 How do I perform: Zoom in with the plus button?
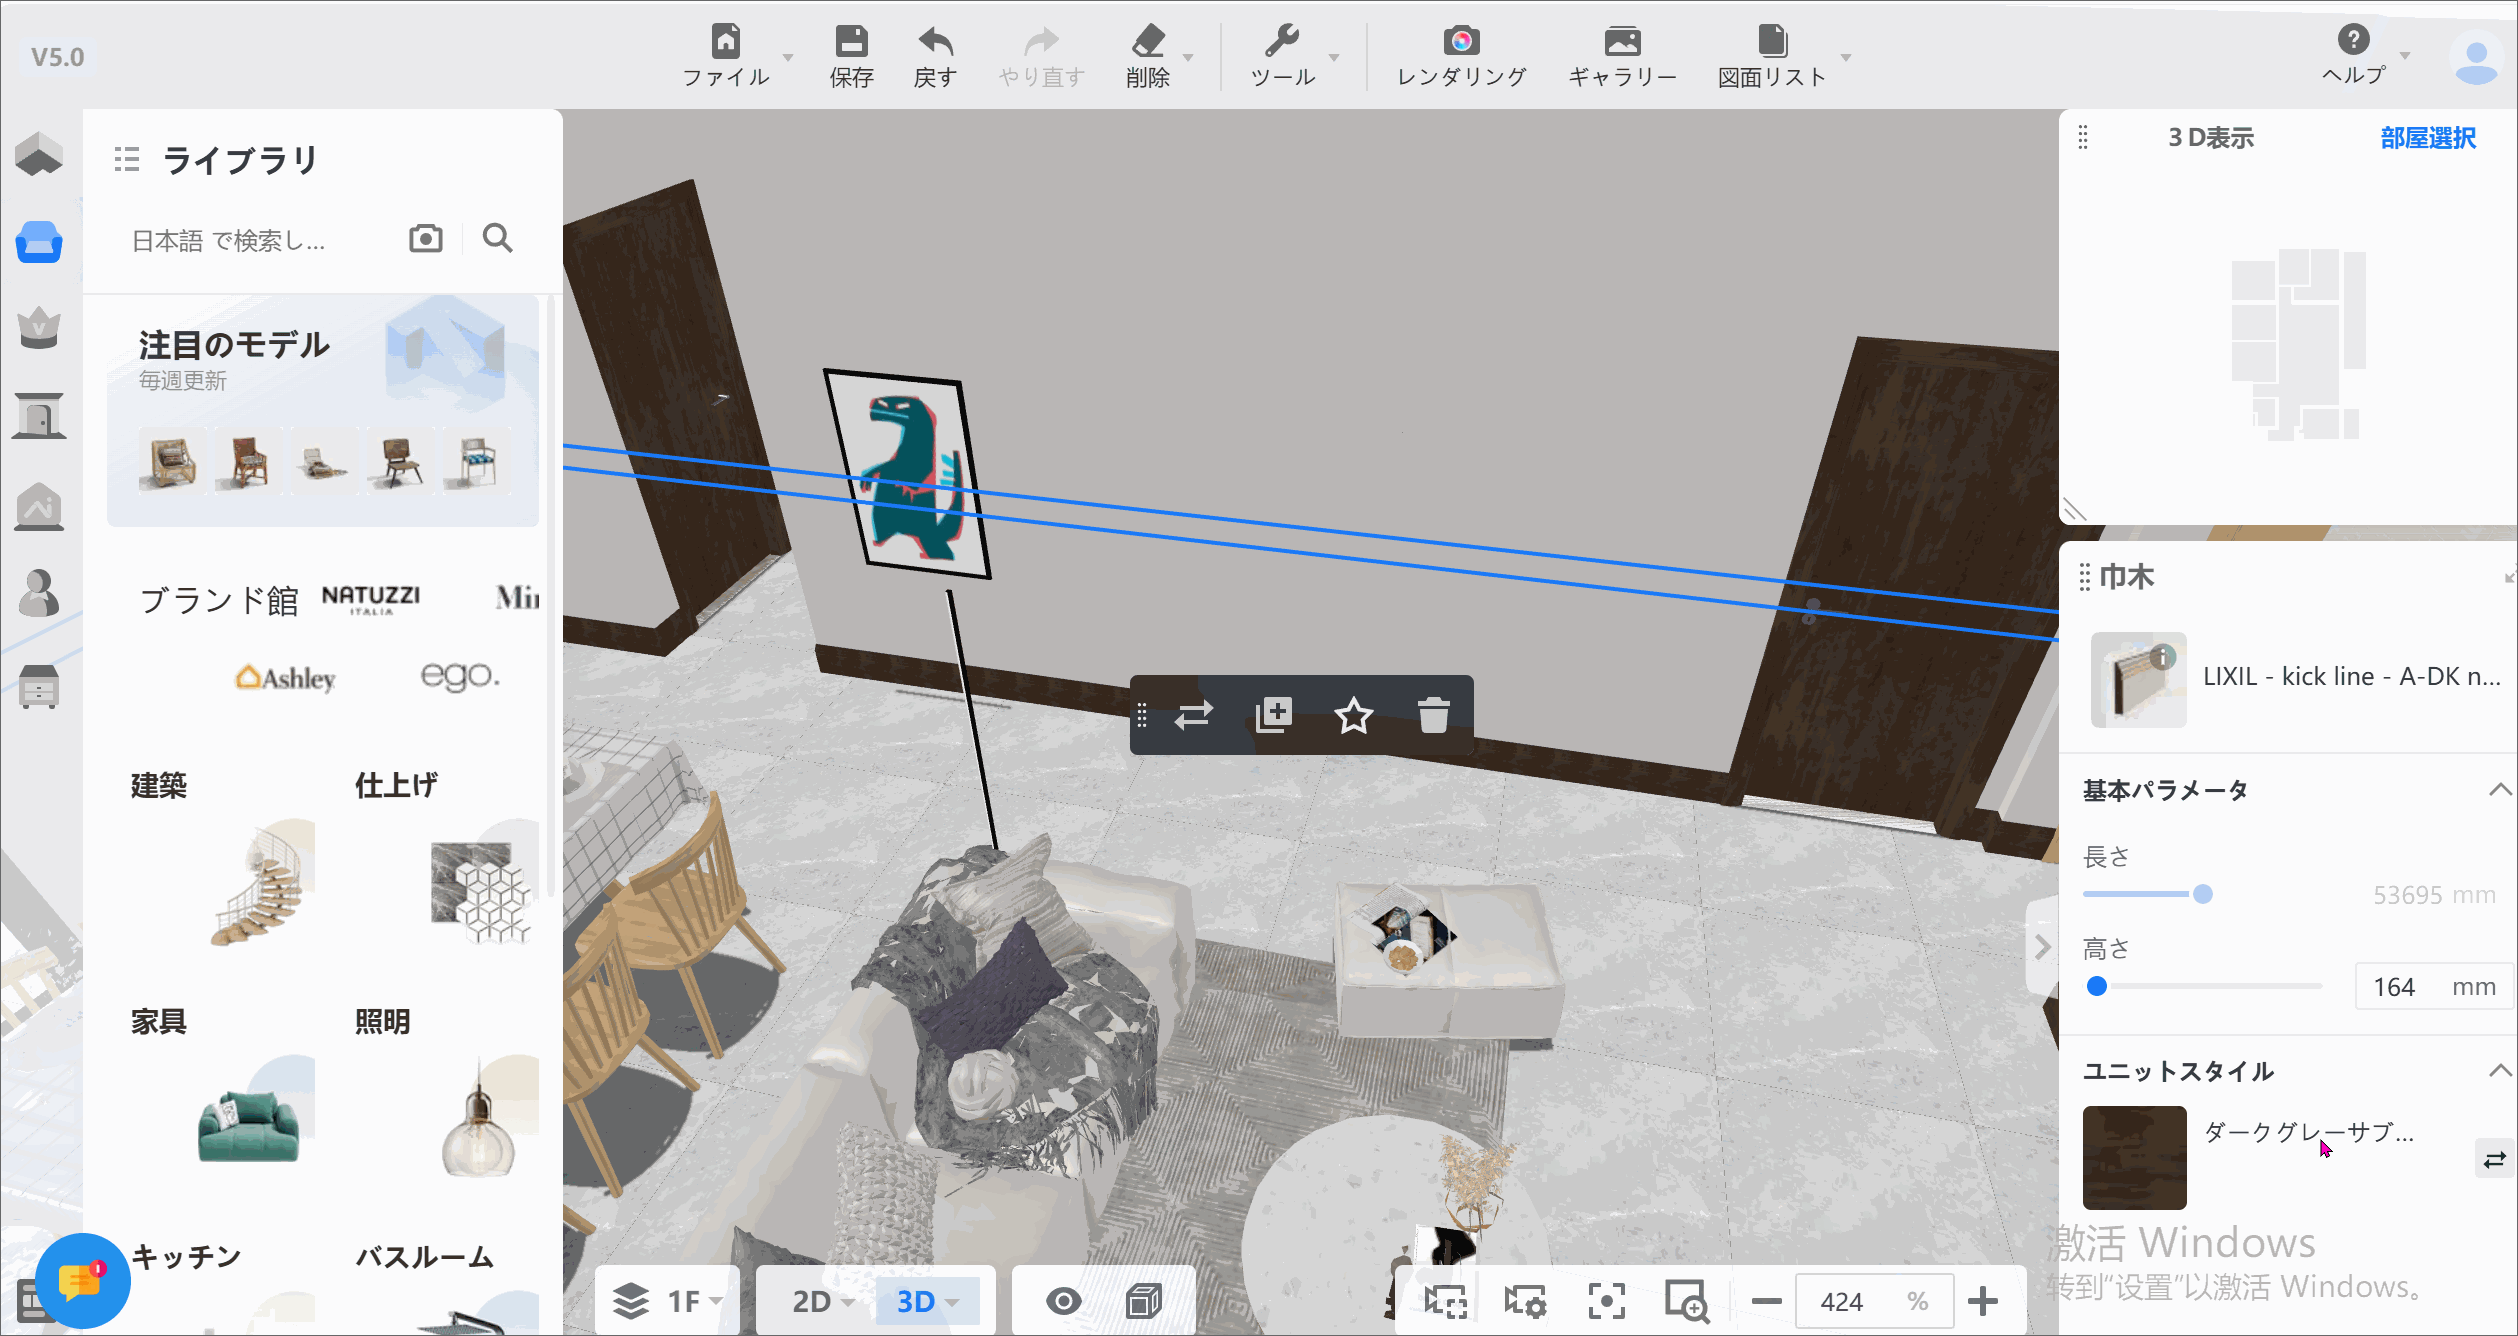point(1982,1301)
